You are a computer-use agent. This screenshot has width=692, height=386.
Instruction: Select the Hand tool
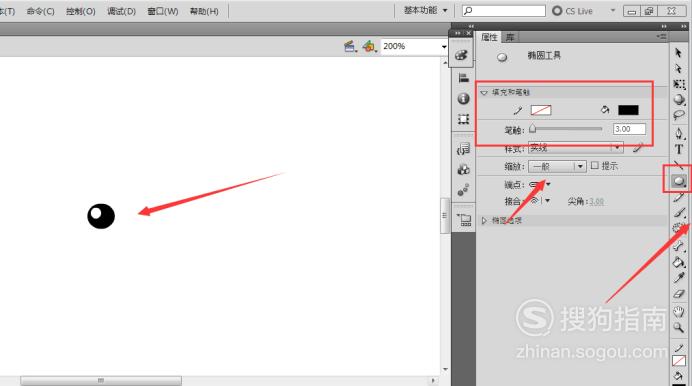(x=679, y=311)
